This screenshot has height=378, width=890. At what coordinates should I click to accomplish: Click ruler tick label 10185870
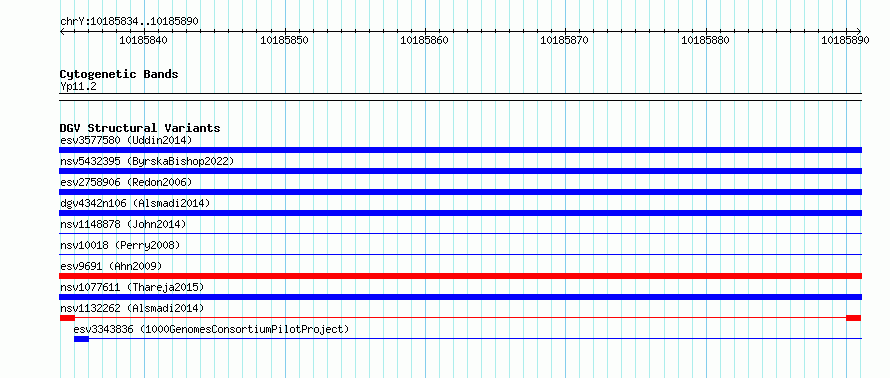tap(565, 40)
